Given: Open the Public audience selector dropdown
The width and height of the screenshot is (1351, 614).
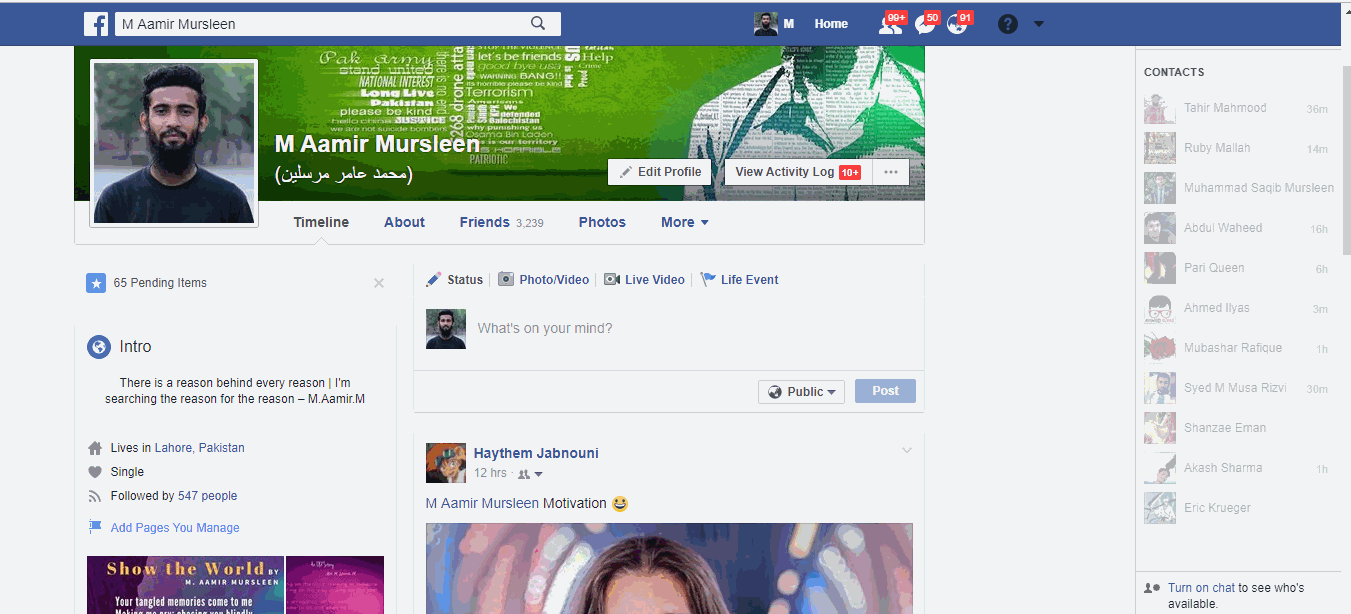Looking at the screenshot, I should [x=801, y=392].
